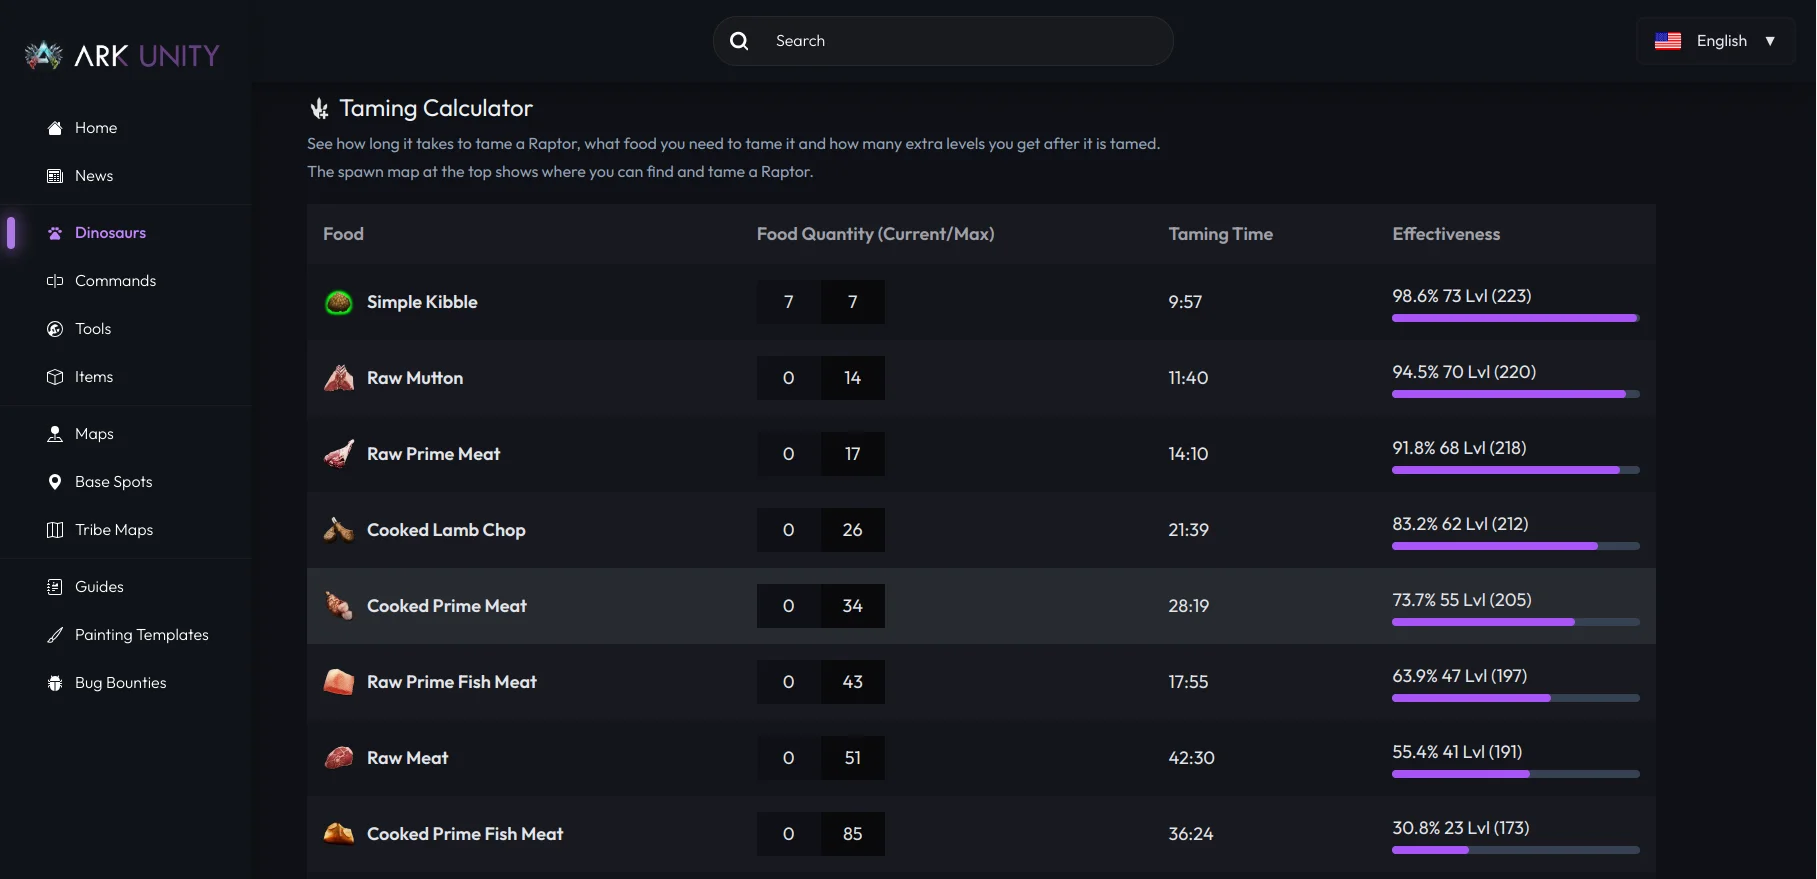Click the Bug Bounties link
Screen dimensions: 1817x879
[120, 683]
